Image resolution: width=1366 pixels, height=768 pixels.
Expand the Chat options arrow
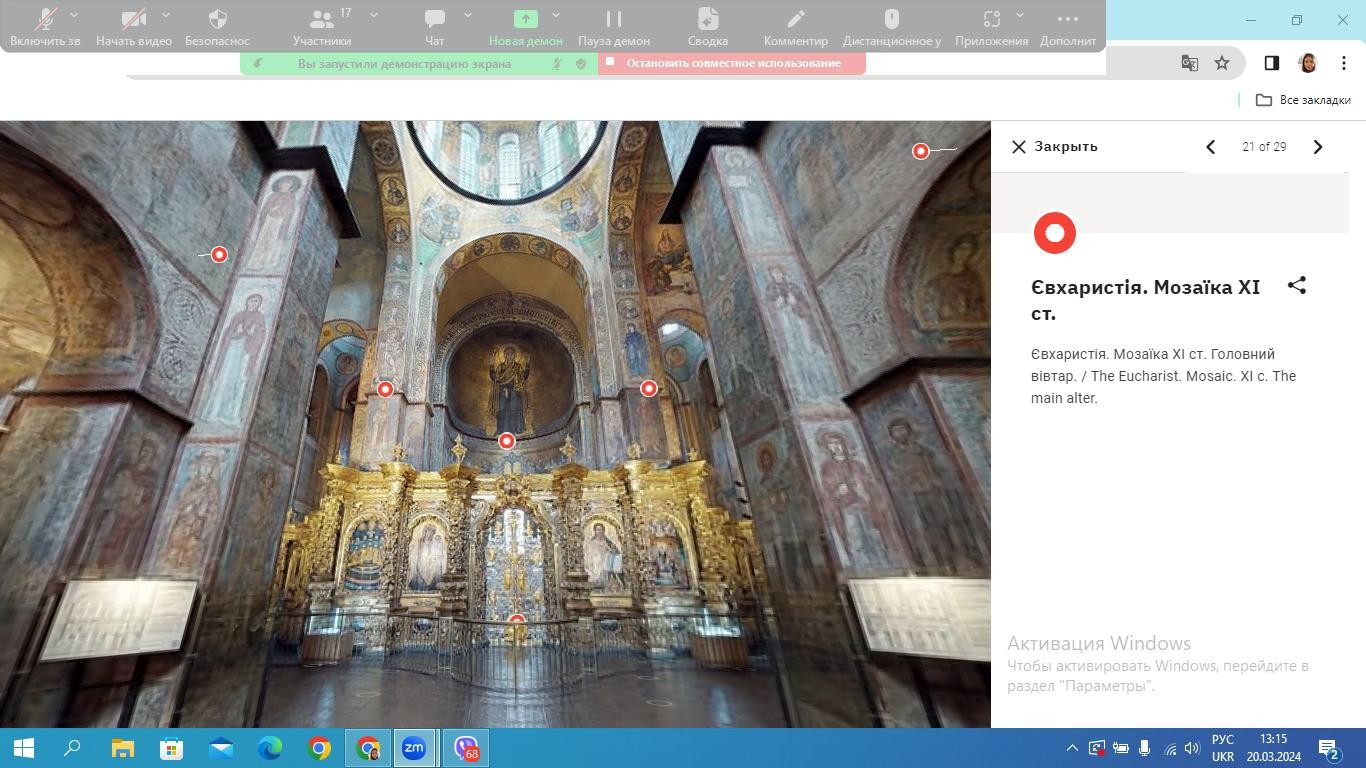(x=467, y=15)
